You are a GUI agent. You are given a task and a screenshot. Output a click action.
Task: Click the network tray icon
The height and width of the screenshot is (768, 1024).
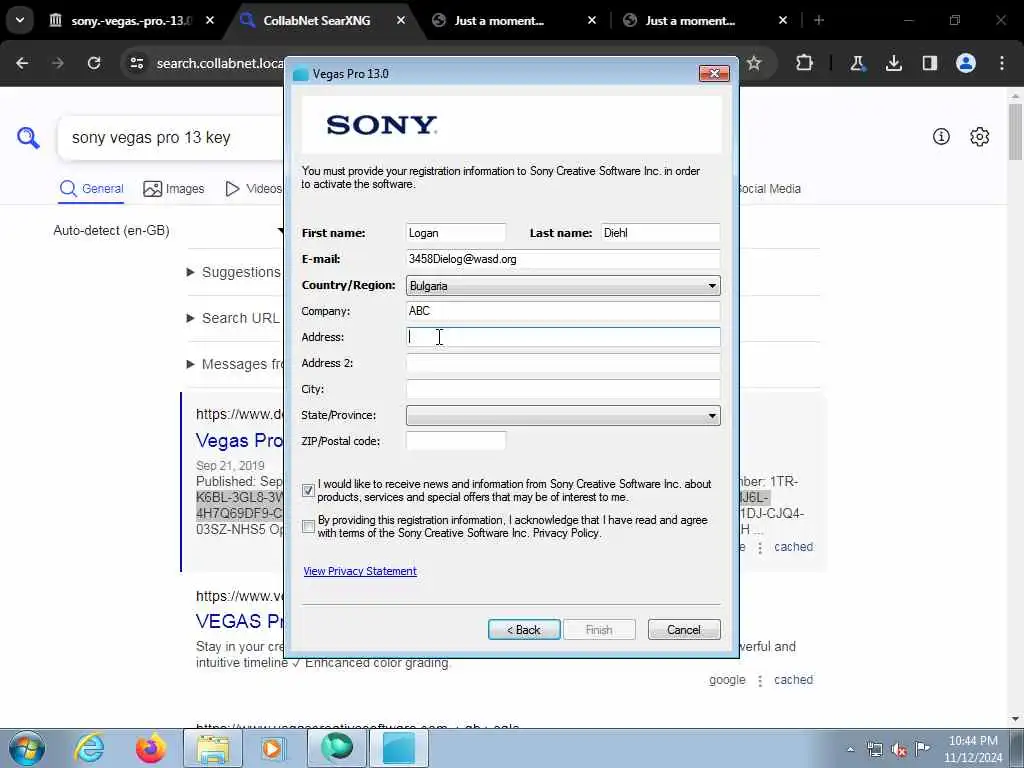click(x=874, y=749)
